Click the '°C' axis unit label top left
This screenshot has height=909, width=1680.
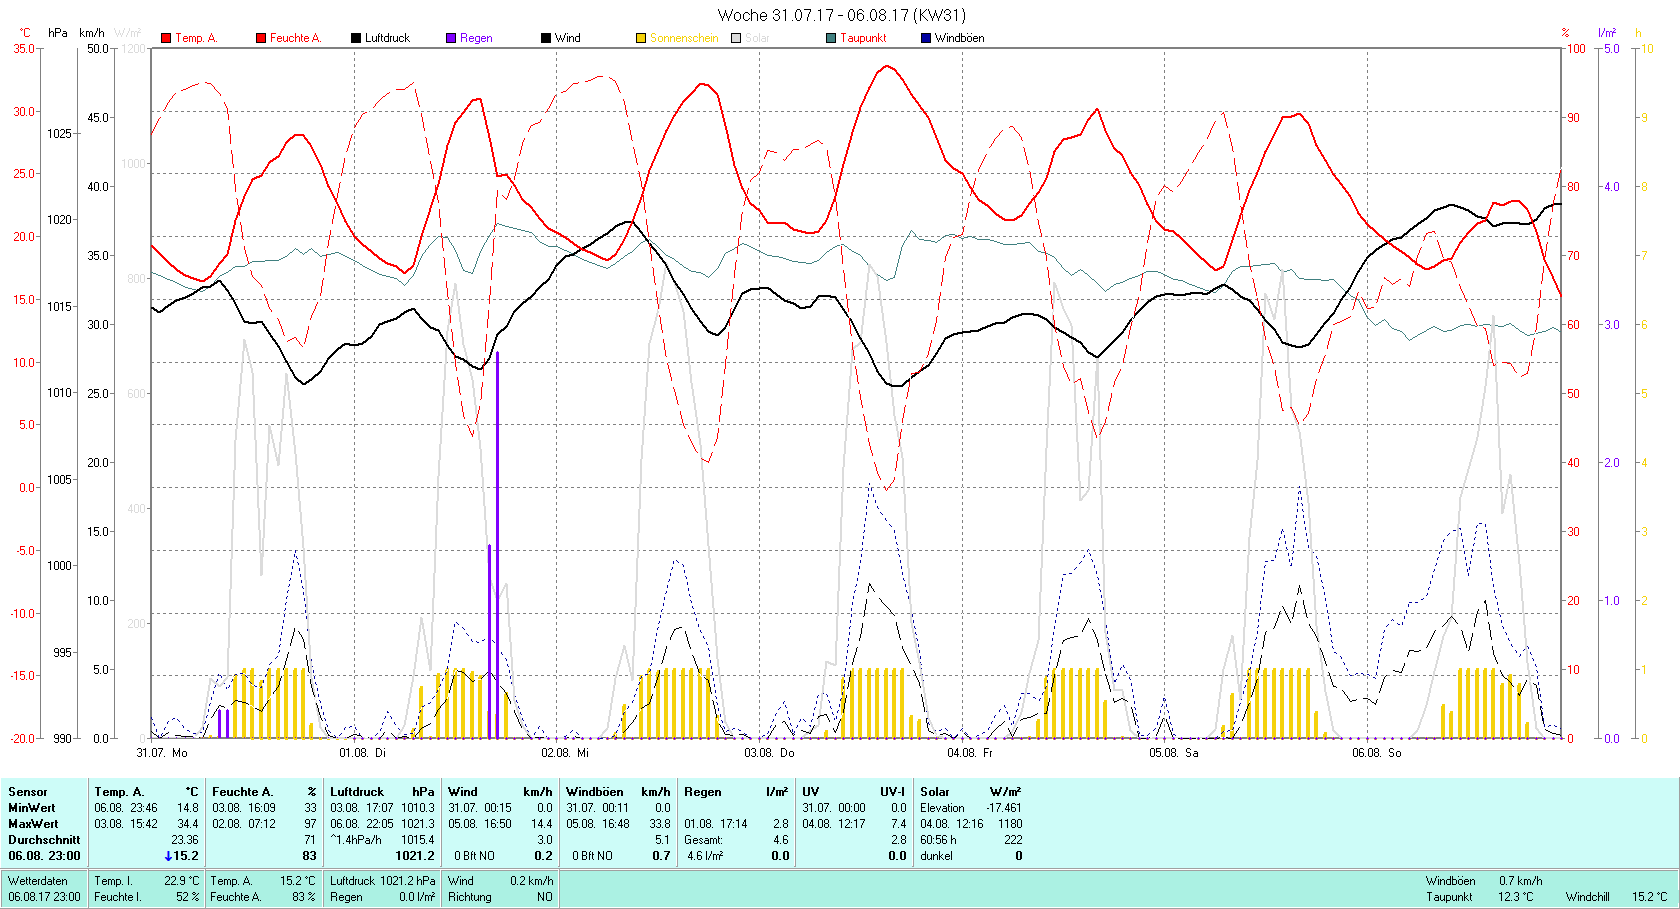(25, 33)
